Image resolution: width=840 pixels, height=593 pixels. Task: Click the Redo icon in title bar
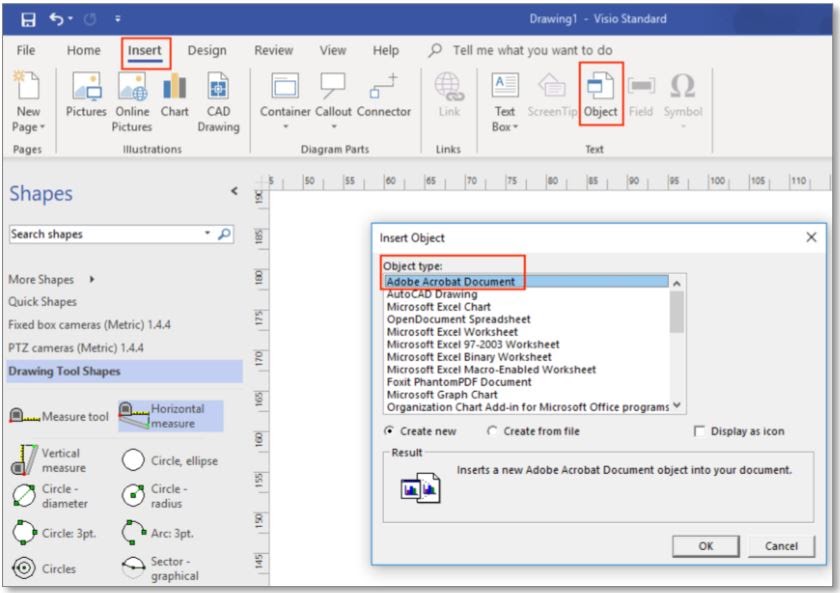point(90,20)
